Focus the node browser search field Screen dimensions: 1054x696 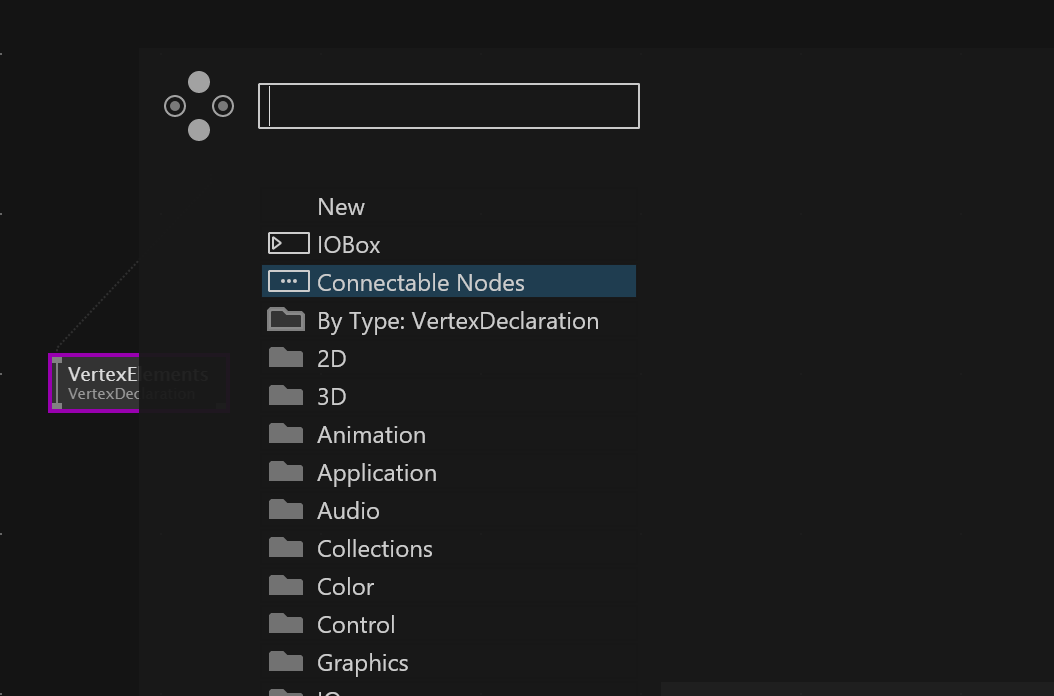pyautogui.click(x=449, y=106)
